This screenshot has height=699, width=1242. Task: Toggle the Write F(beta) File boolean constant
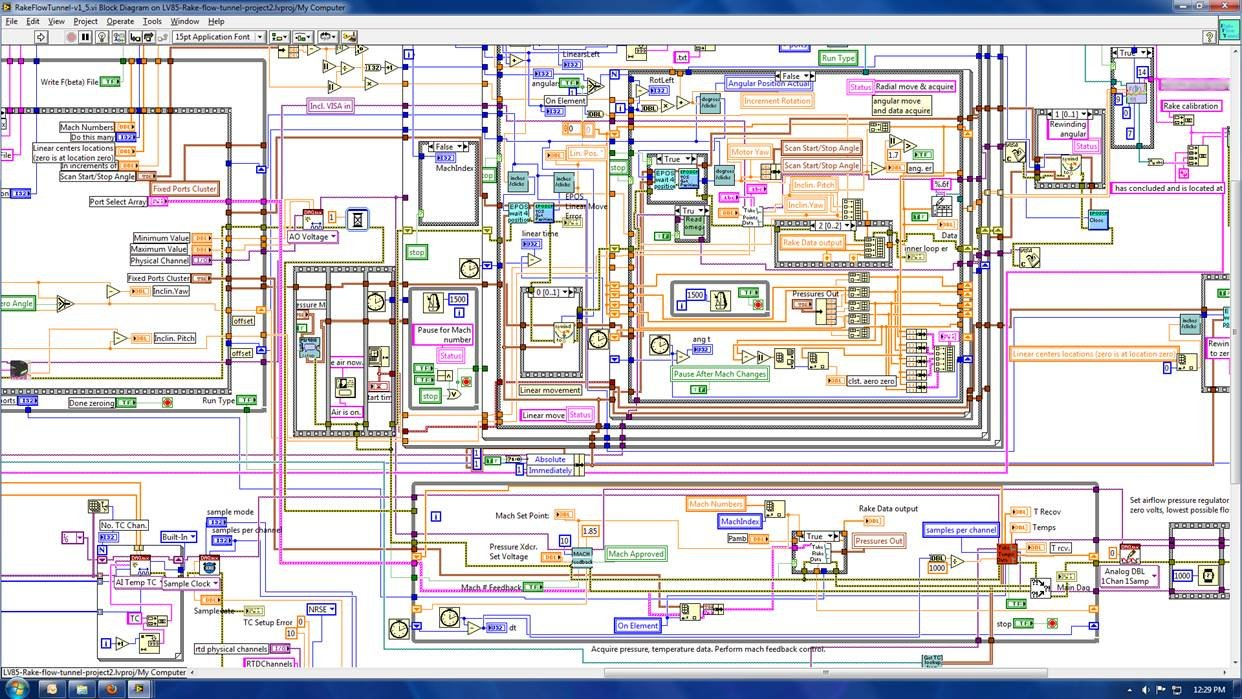click(111, 82)
